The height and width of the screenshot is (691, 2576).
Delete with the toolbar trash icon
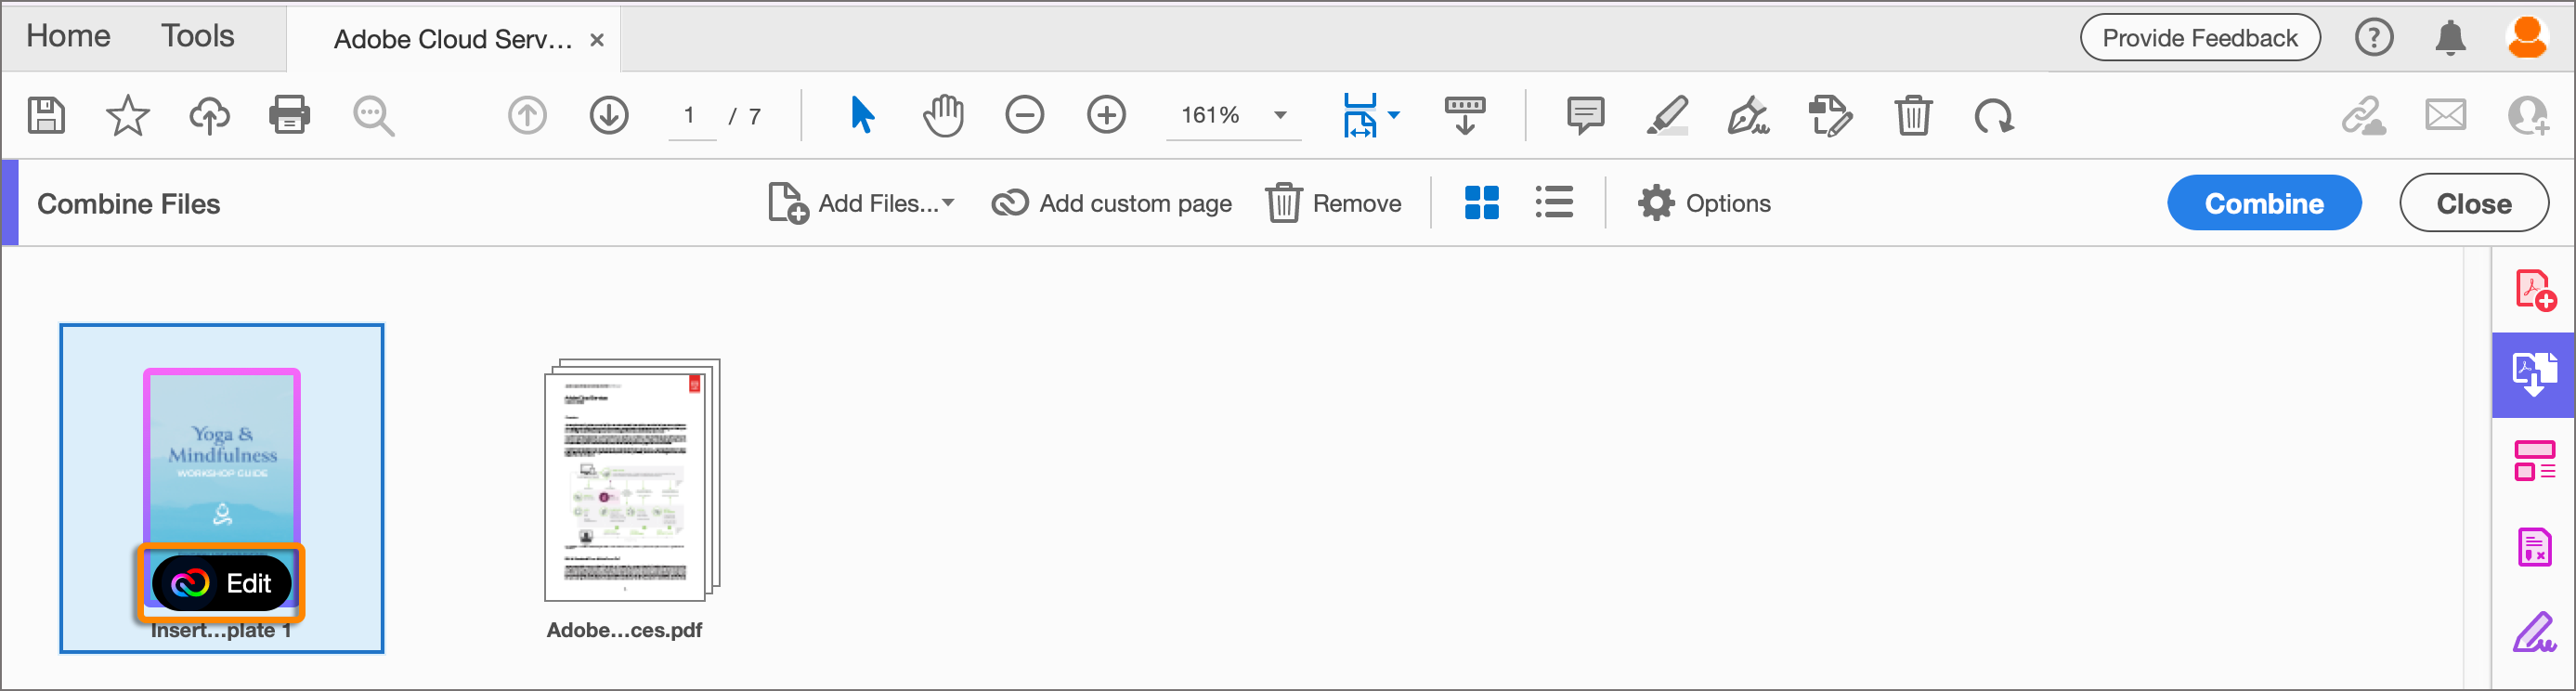click(1913, 116)
